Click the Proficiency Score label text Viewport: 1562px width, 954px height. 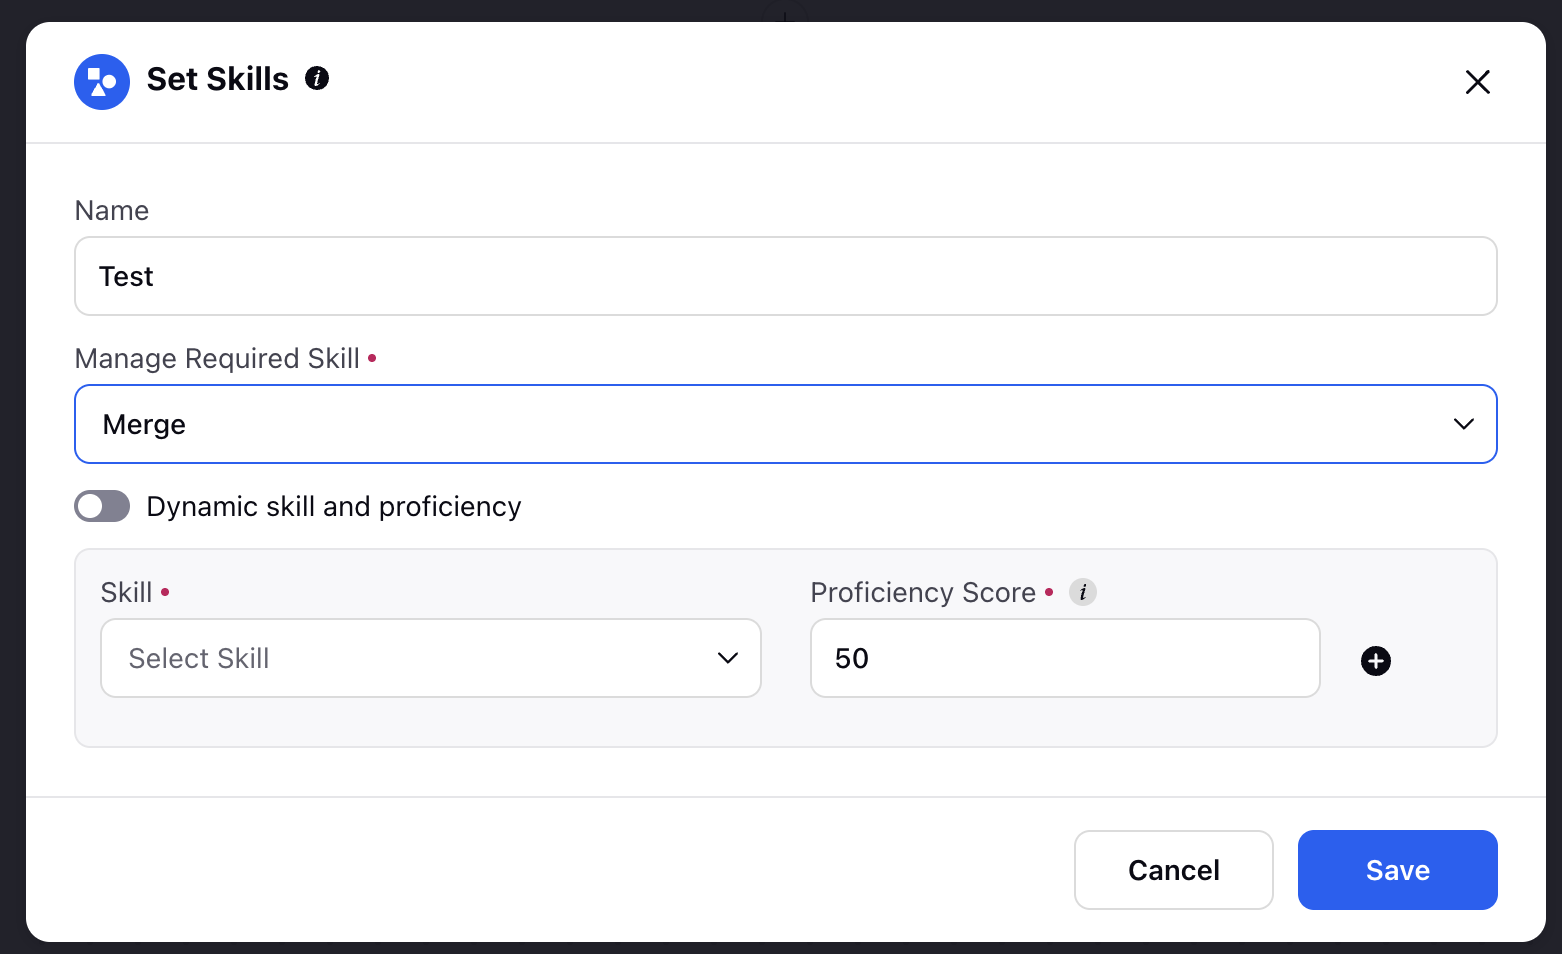tap(923, 593)
